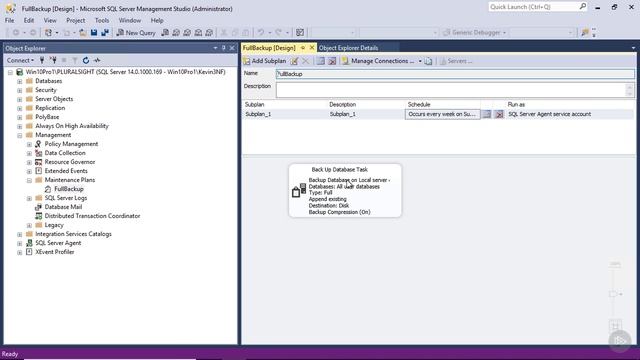This screenshot has width=640, height=360.
Task: Select Distributed Transaction Coordinator node
Action: tap(92, 216)
